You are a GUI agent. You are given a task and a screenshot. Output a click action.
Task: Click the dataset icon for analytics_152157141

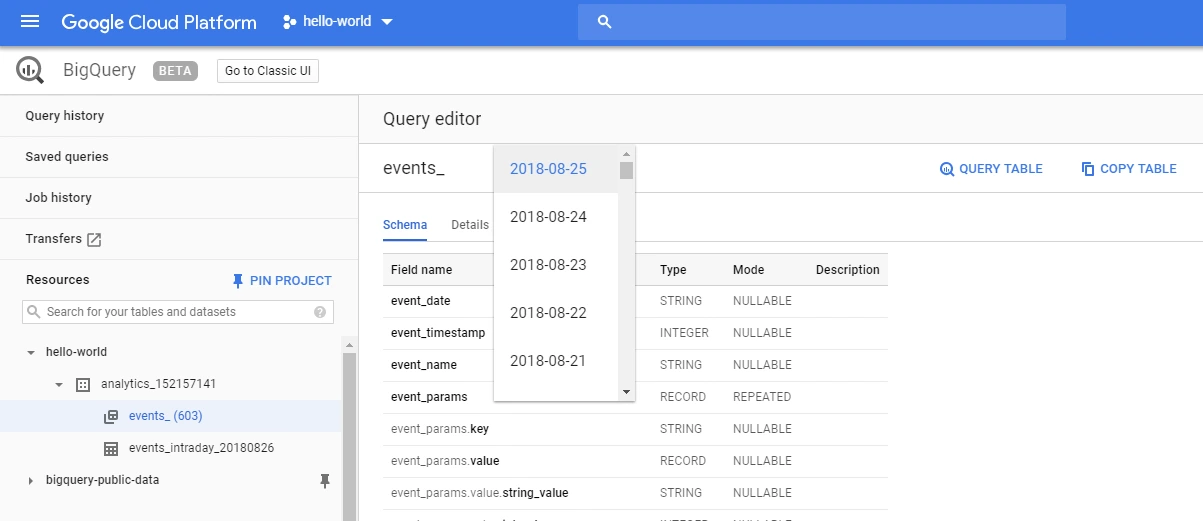click(83, 384)
